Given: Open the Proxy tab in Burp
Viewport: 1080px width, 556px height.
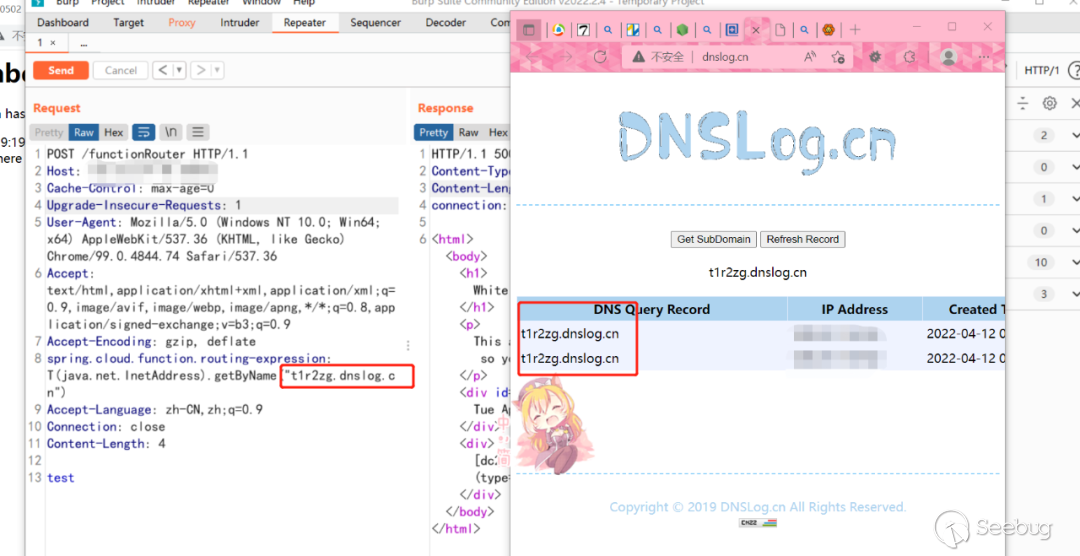Looking at the screenshot, I should (x=182, y=23).
